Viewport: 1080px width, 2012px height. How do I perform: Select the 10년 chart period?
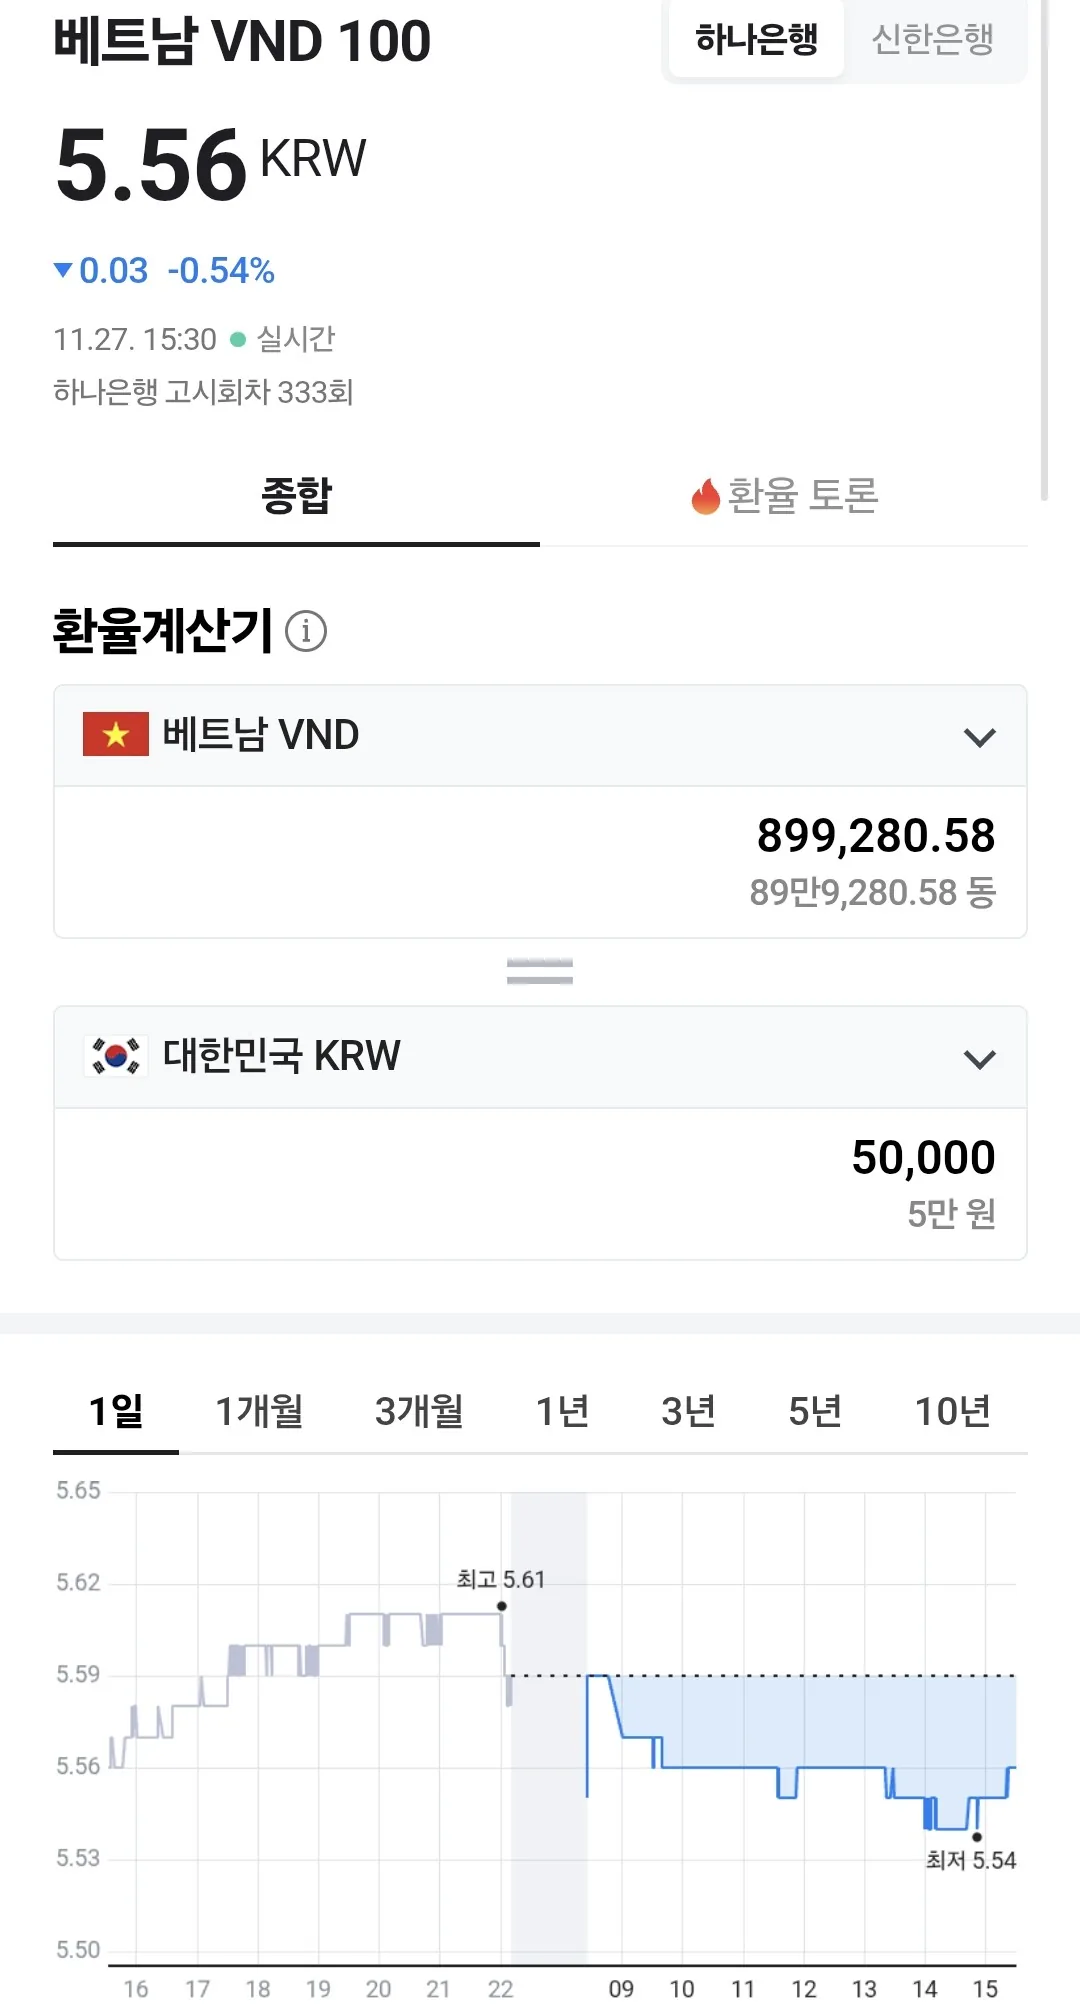coord(953,1411)
